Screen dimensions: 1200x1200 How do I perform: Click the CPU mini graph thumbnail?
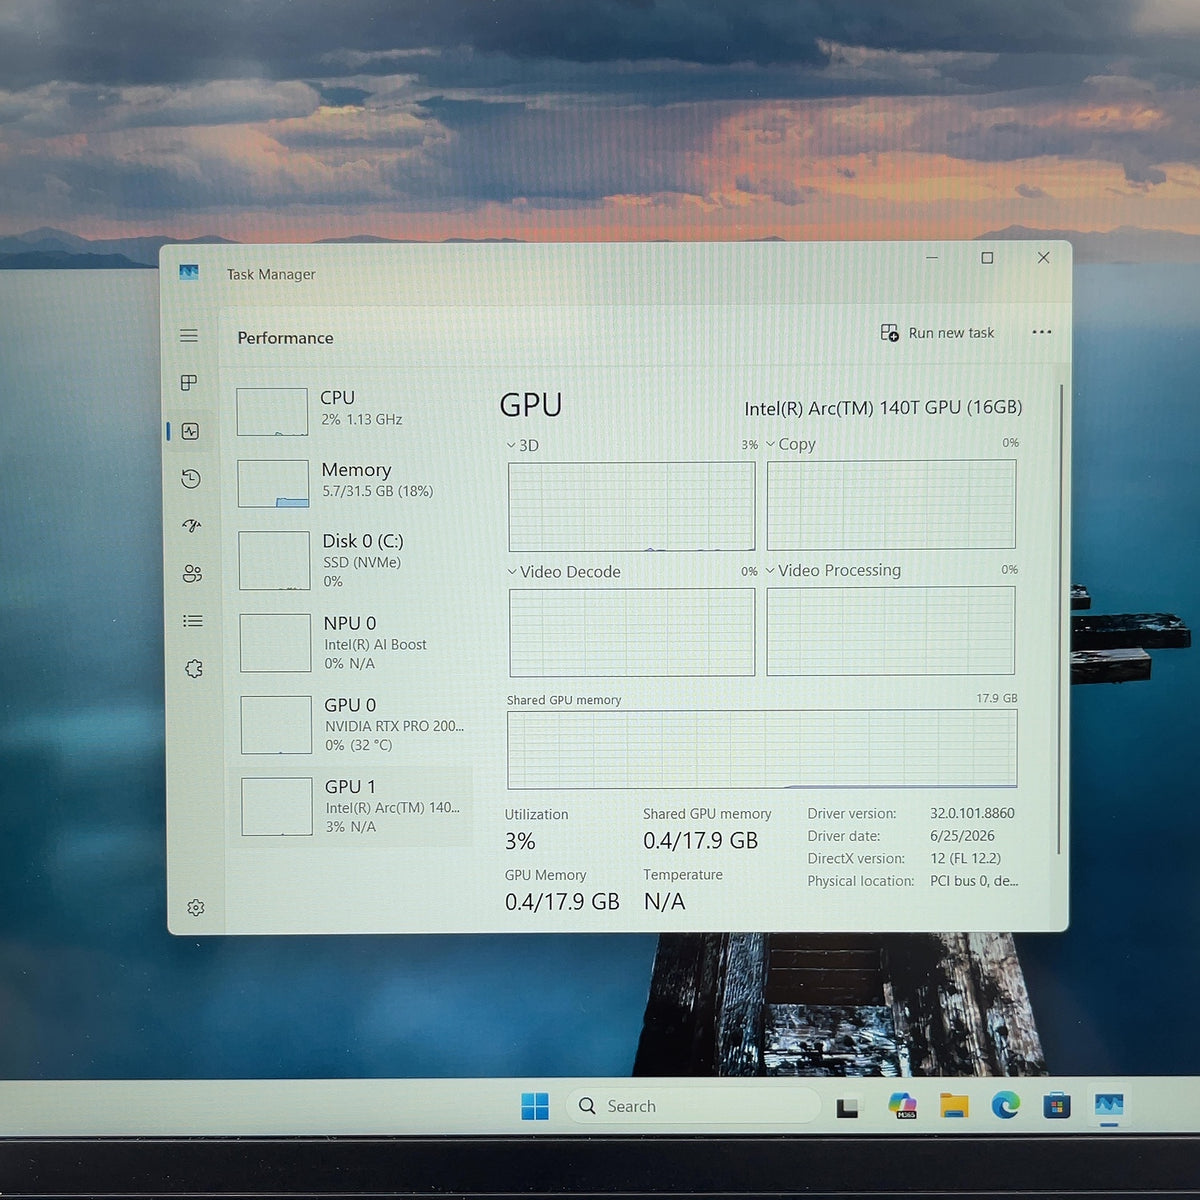pos(272,412)
